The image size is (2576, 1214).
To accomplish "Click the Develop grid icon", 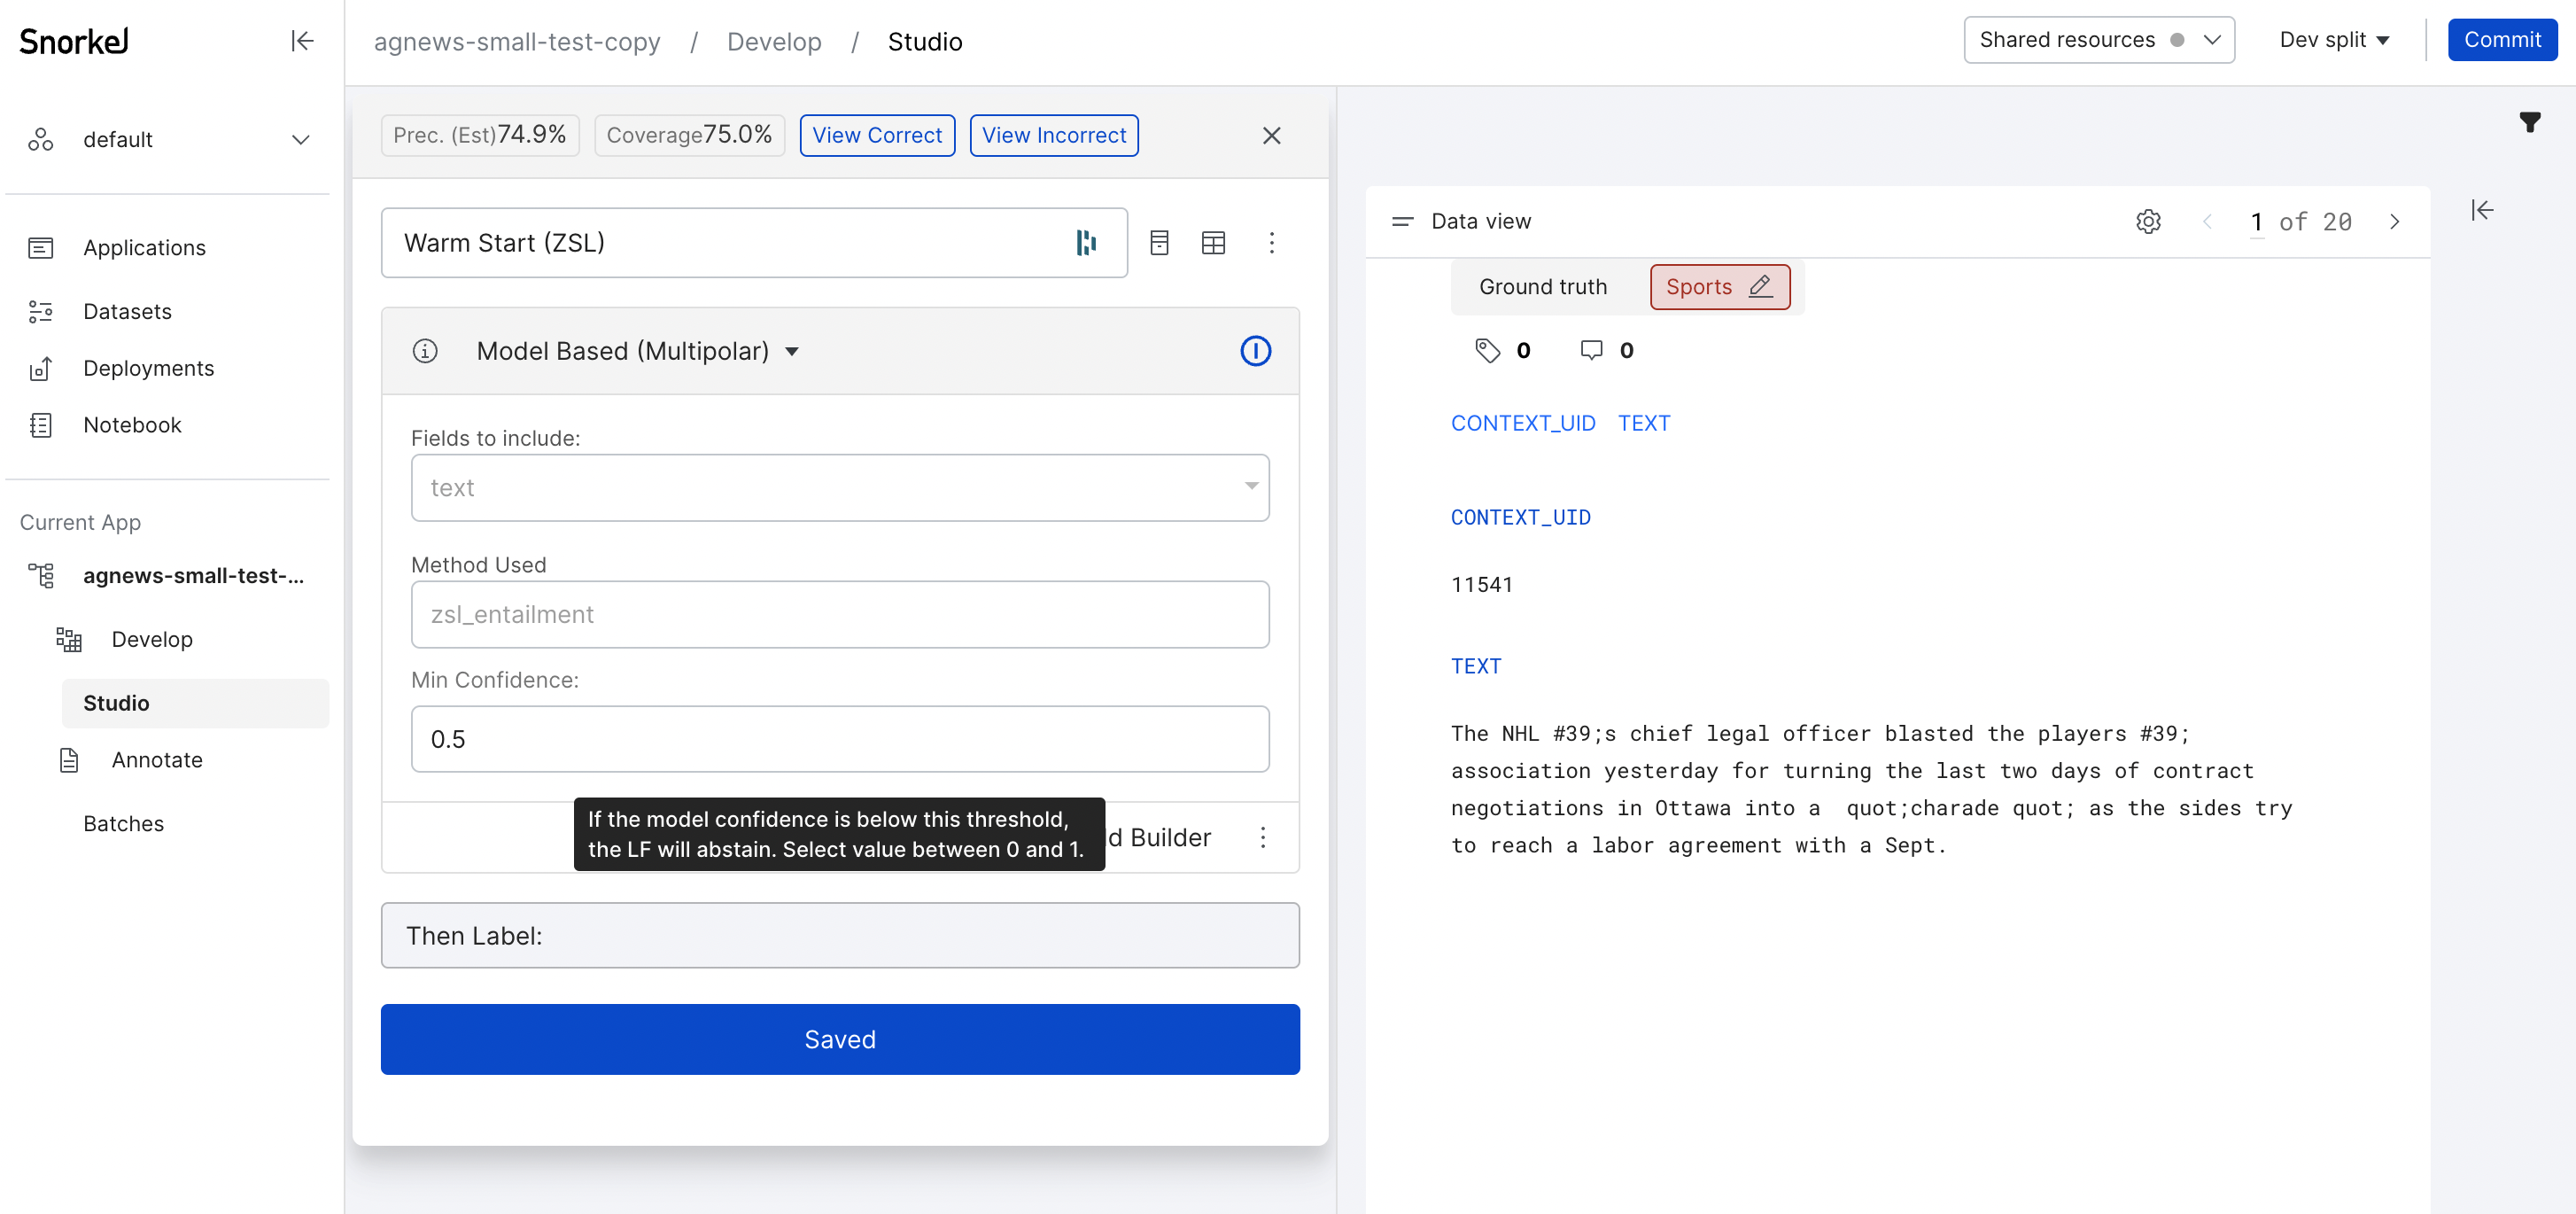I will (69, 639).
